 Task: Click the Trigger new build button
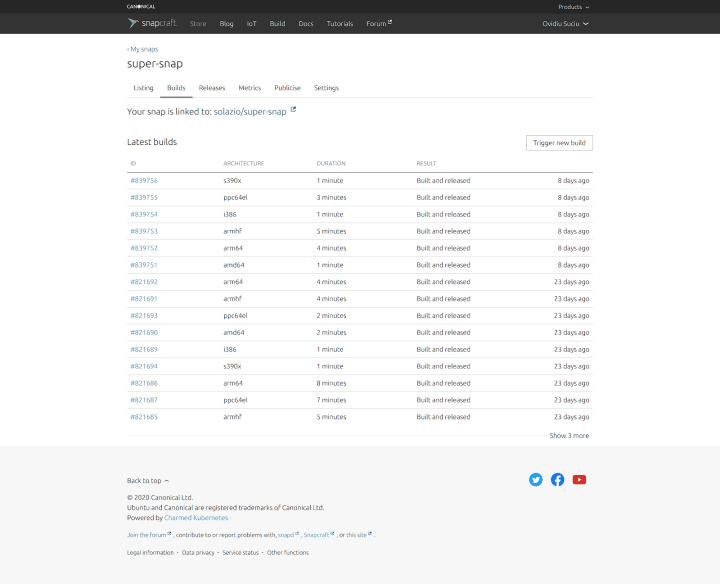point(559,143)
